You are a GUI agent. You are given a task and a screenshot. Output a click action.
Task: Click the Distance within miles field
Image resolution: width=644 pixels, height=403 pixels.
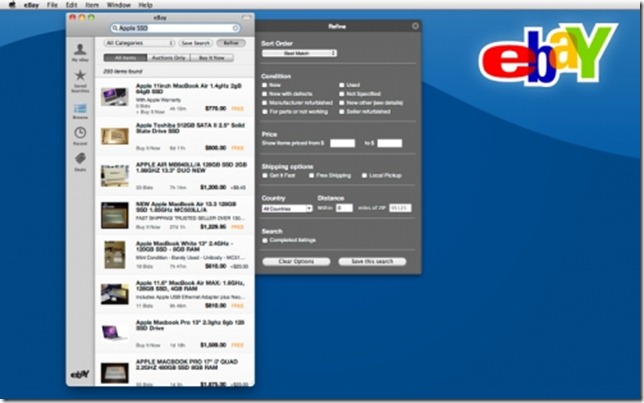click(344, 208)
